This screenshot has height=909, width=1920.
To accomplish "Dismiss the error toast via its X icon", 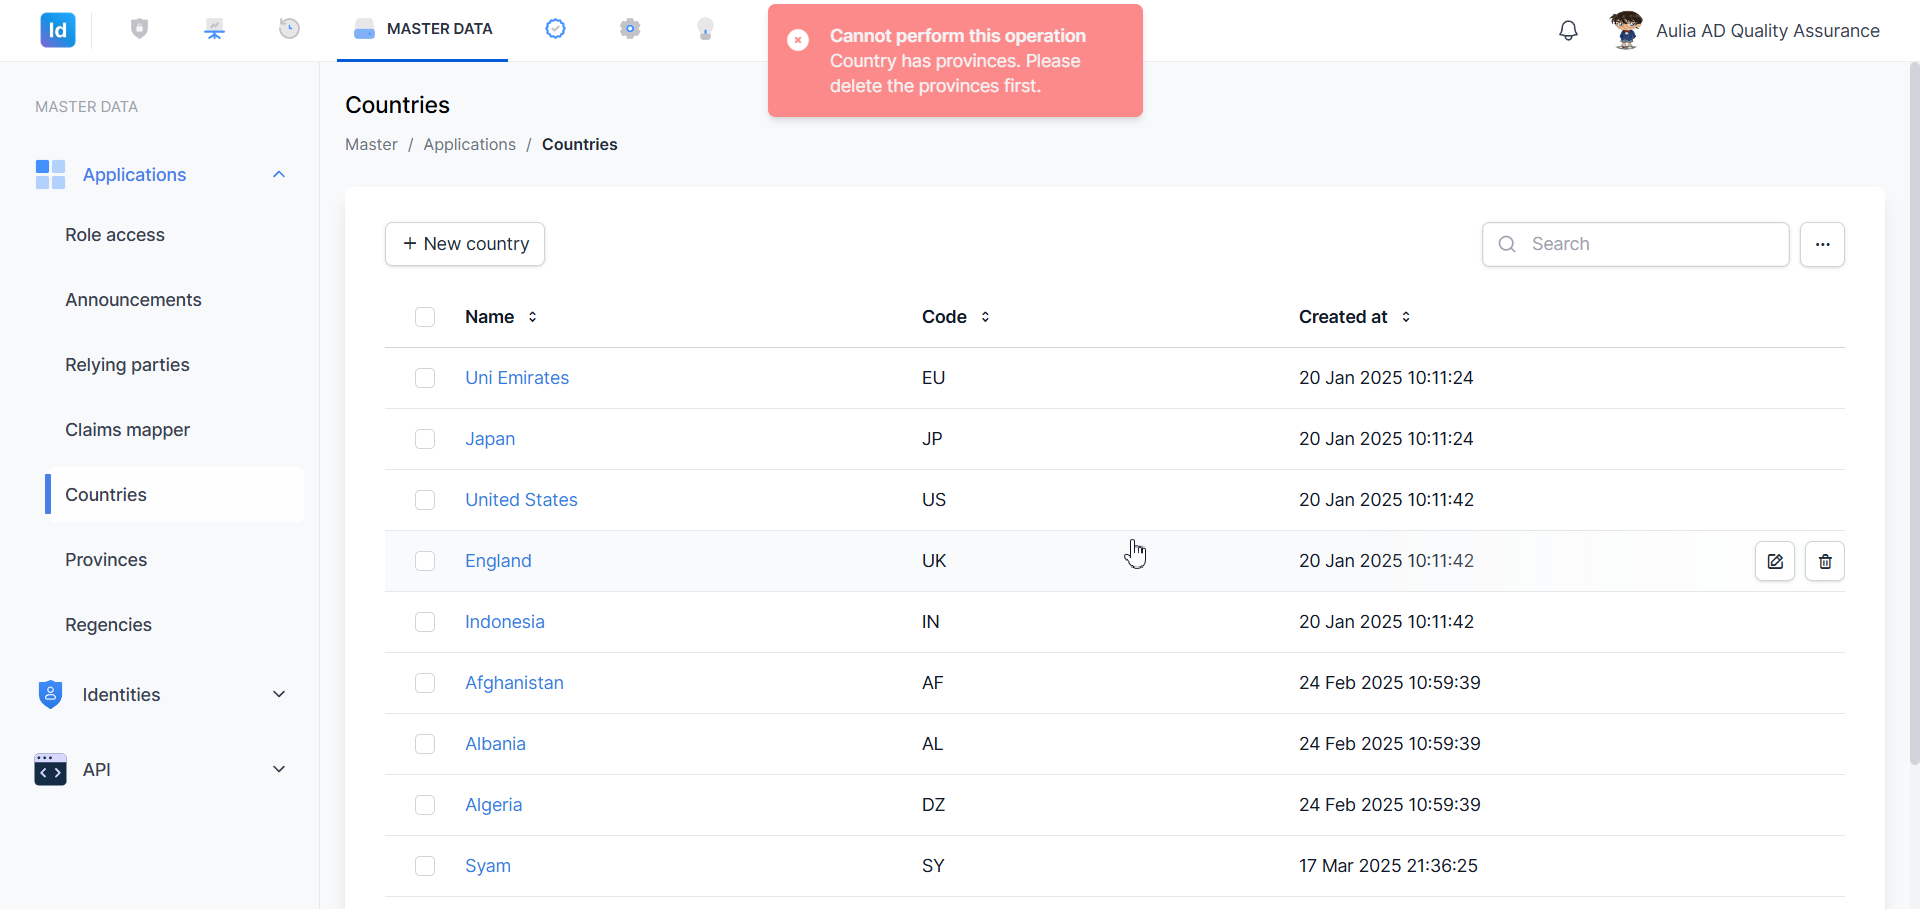I will point(798,40).
